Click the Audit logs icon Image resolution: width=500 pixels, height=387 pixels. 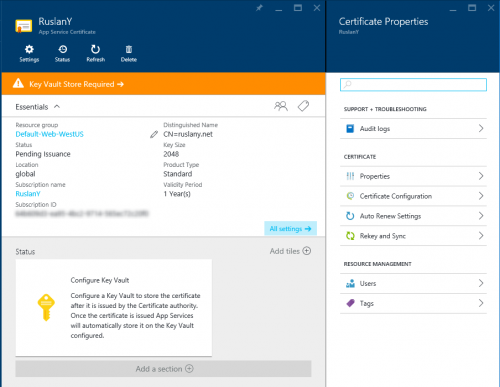coord(350,128)
